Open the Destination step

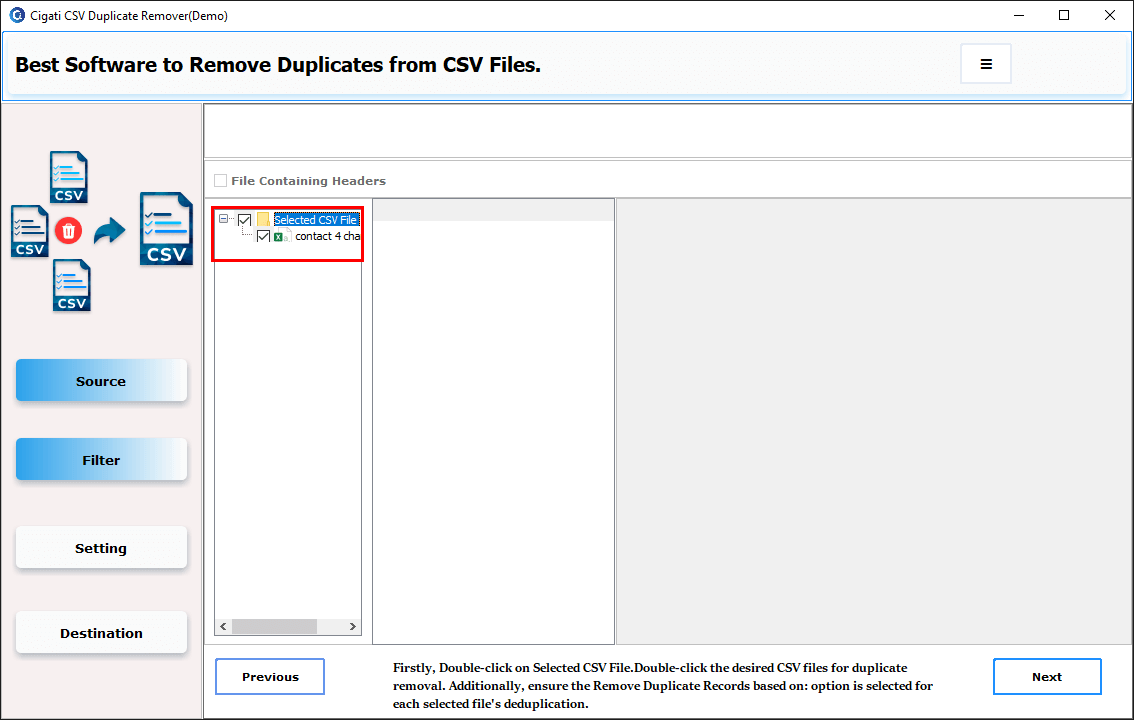[101, 633]
